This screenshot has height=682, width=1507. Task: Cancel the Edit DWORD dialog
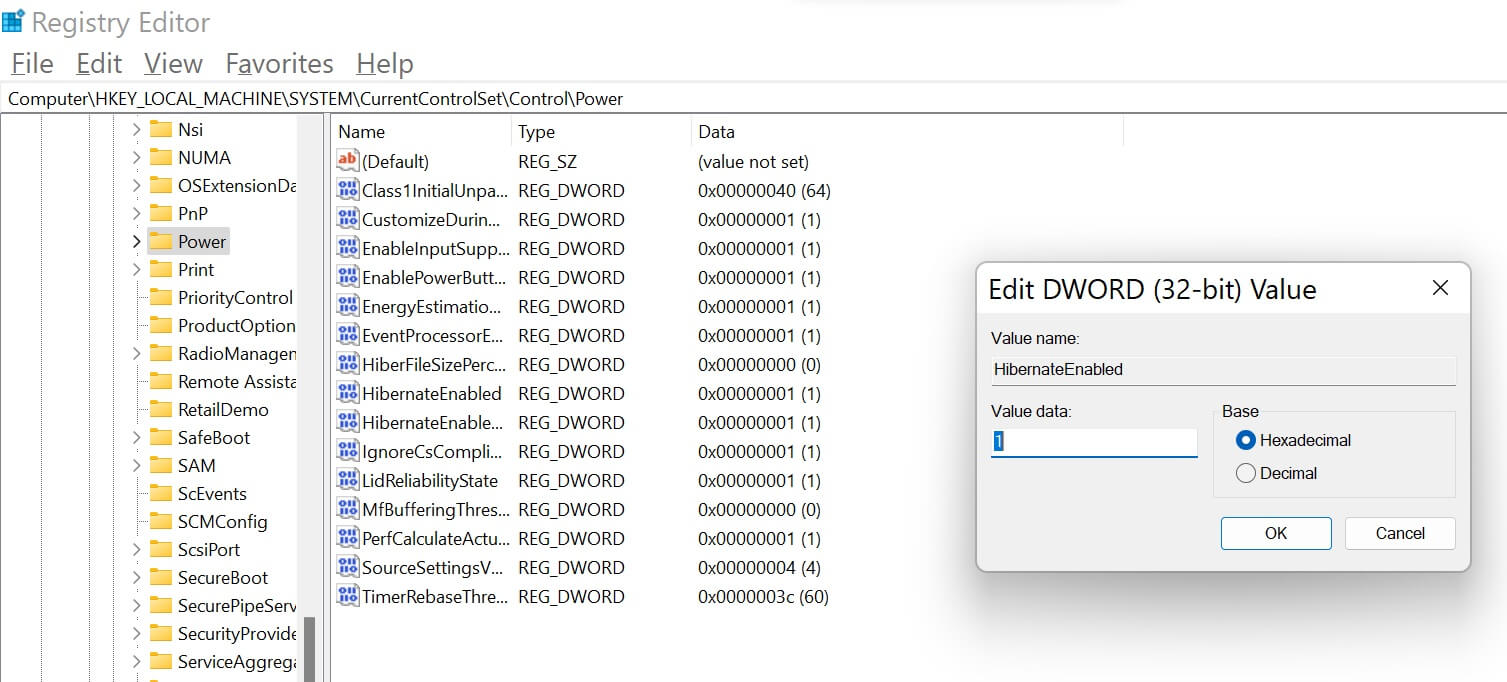(x=1400, y=533)
